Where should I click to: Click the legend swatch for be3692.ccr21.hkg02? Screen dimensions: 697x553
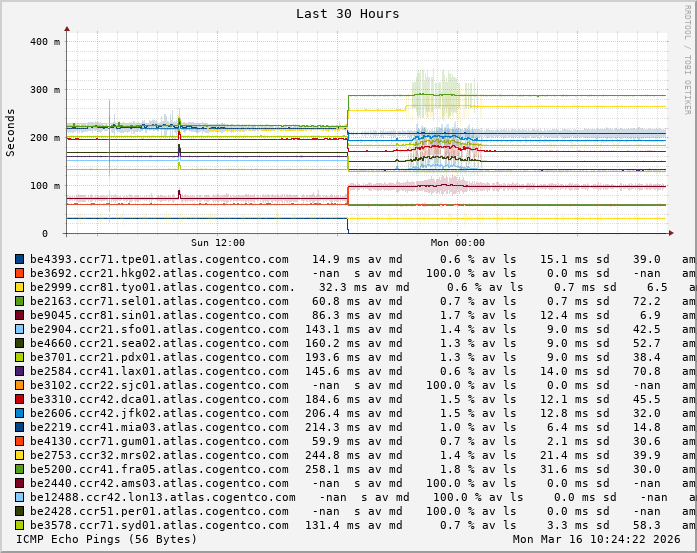(x=19, y=273)
